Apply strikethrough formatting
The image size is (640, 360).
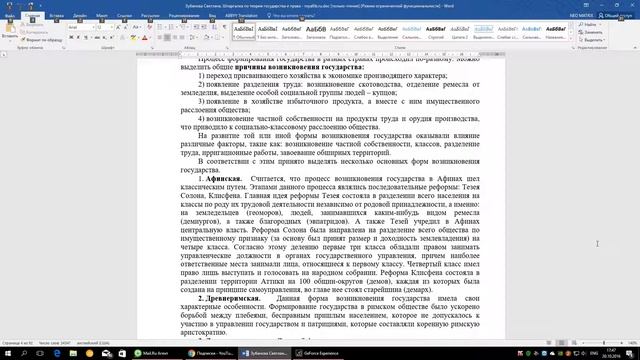(x=97, y=38)
